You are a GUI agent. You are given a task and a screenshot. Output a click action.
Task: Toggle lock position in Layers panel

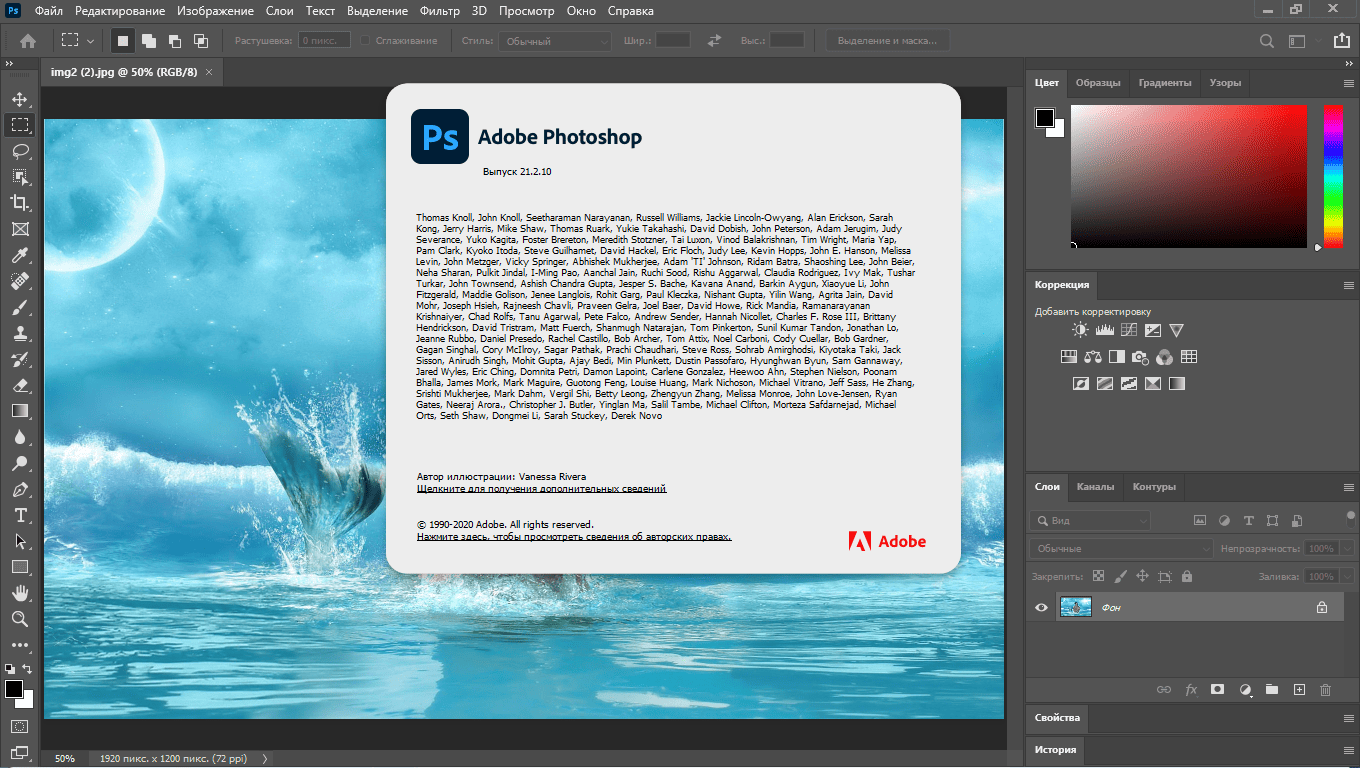tap(1142, 577)
